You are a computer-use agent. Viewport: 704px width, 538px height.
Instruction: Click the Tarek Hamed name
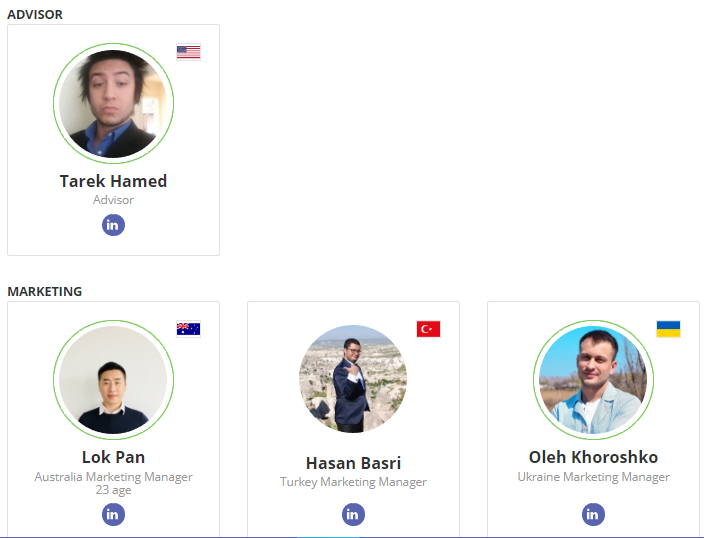click(x=113, y=181)
